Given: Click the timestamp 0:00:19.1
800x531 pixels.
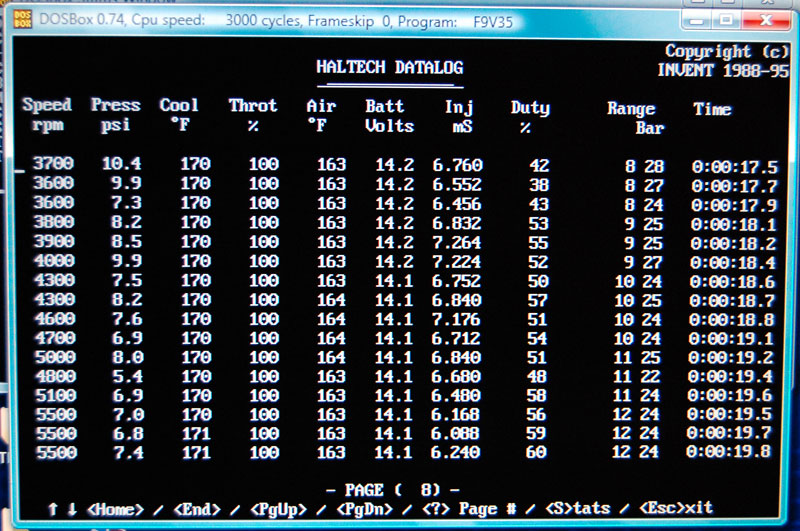Looking at the screenshot, I should point(731,338).
